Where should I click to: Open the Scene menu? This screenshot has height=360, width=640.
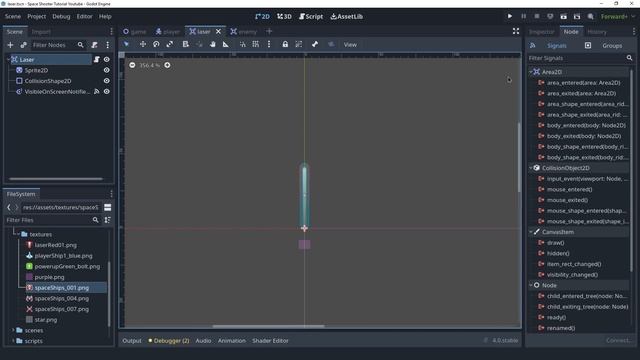coord(13,16)
